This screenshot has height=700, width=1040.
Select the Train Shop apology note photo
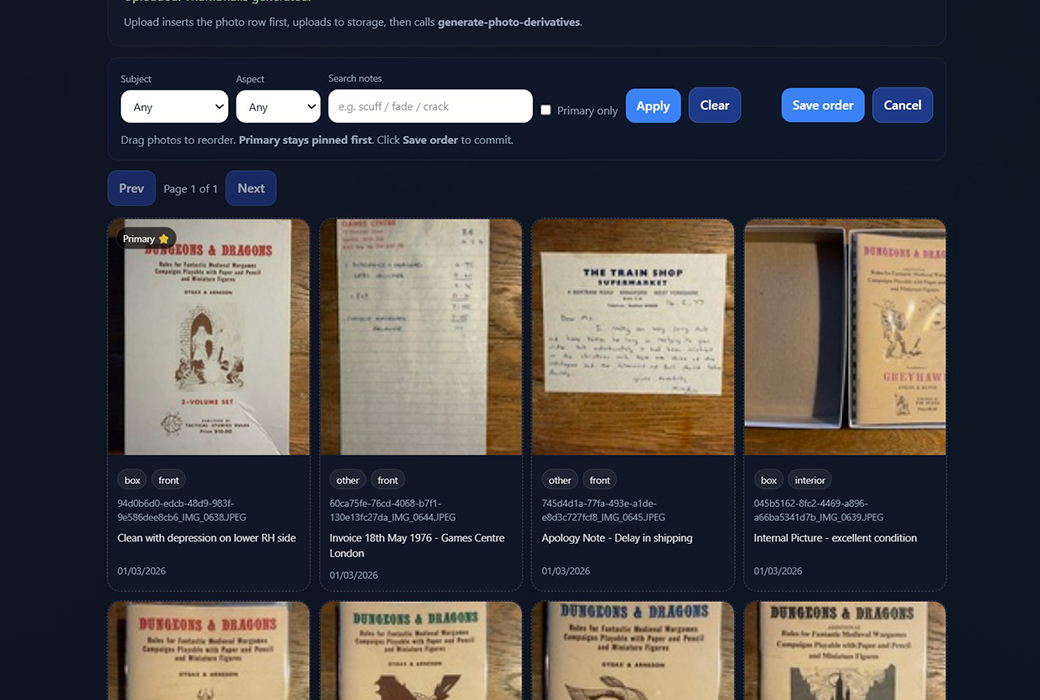pyautogui.click(x=633, y=337)
